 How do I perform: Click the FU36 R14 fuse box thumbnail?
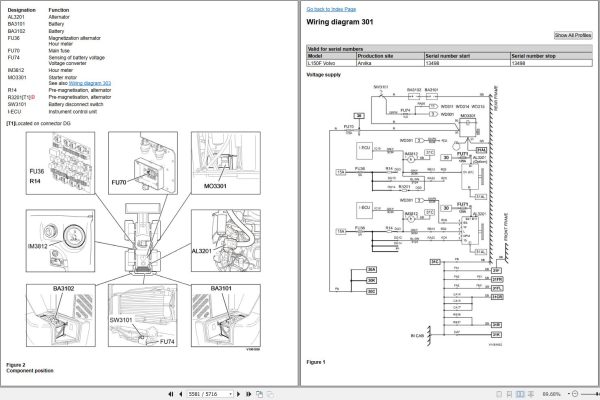click(60, 163)
